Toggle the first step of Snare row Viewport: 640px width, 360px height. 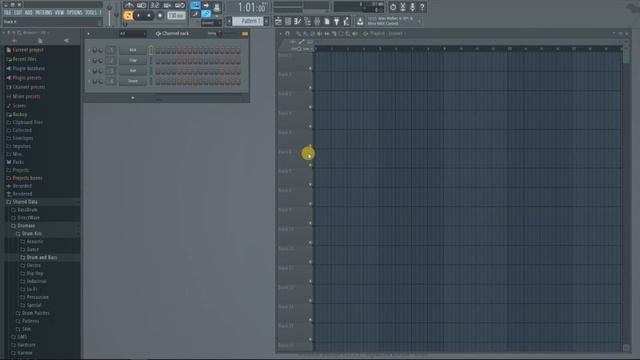click(158, 81)
